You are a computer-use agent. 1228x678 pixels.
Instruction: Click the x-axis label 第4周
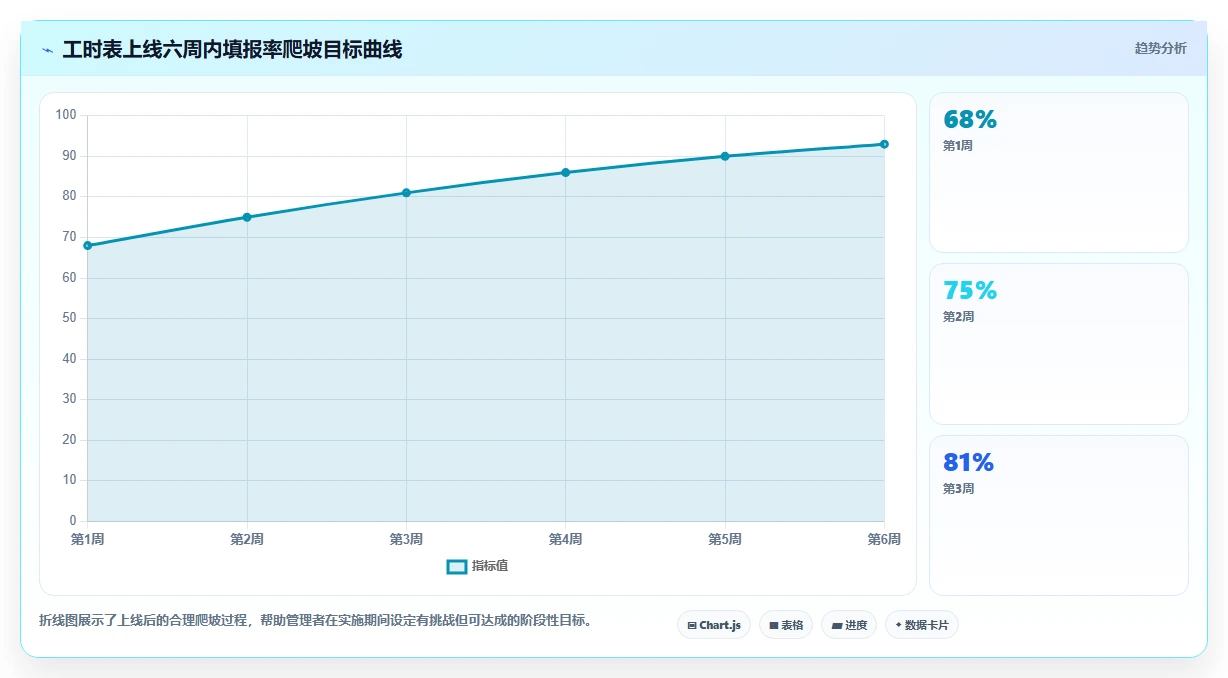click(566, 540)
